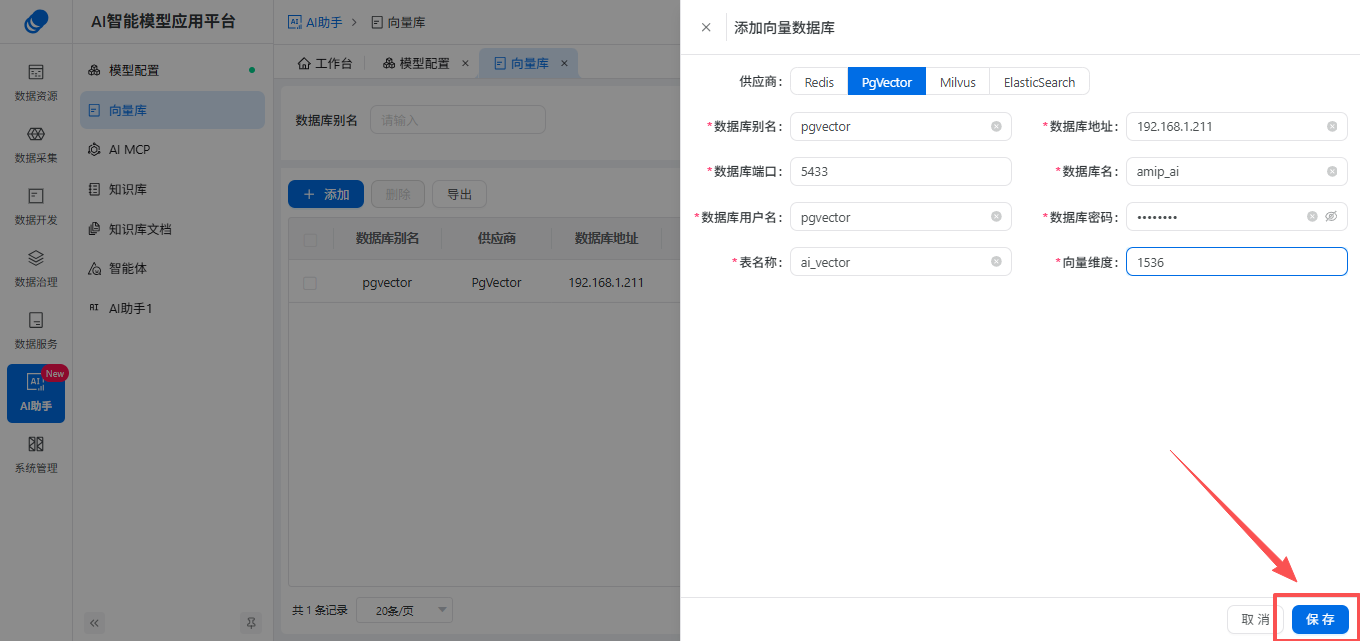1360x641 pixels.
Task: Check the select-all header checkbox
Action: 310,239
